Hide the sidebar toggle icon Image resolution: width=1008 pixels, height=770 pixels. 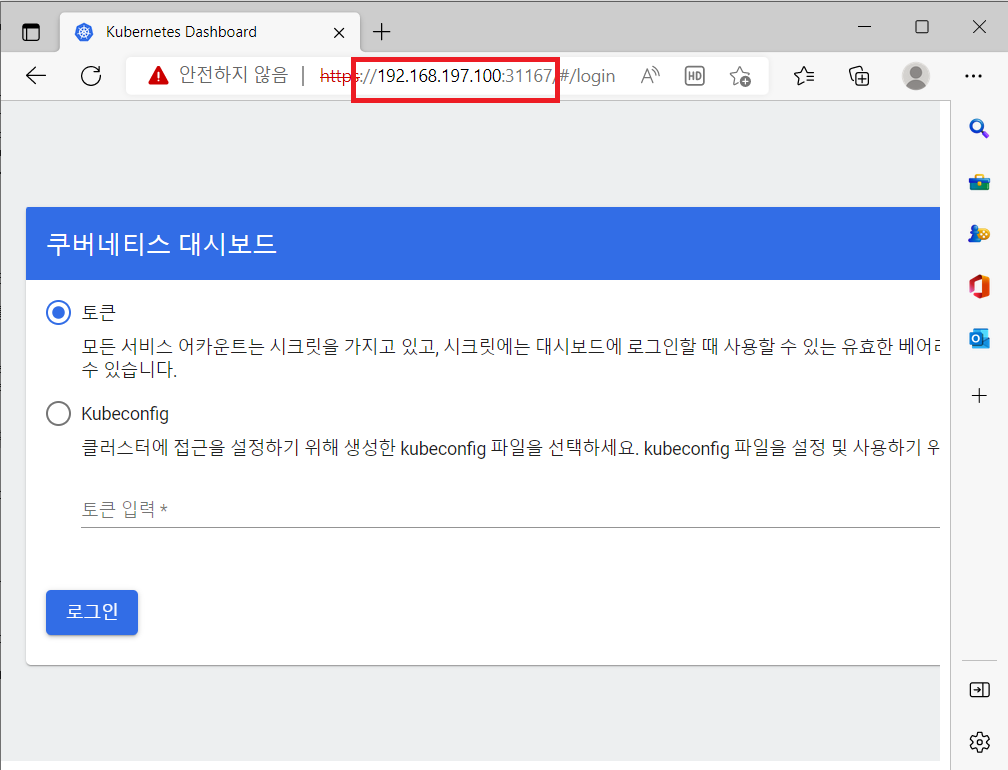[979, 690]
